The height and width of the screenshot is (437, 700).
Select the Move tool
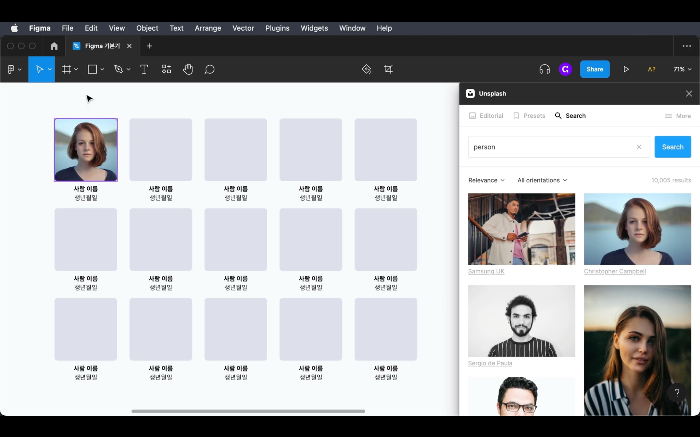point(39,69)
